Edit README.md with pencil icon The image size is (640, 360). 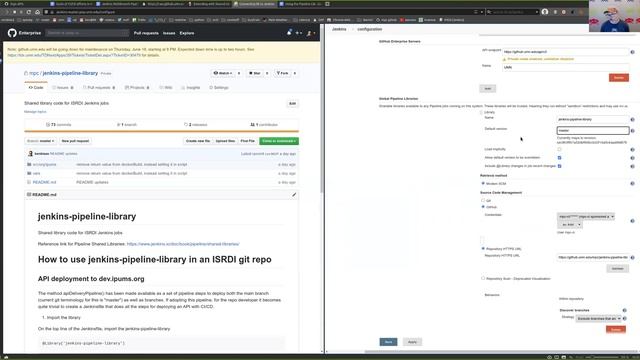click(294, 195)
